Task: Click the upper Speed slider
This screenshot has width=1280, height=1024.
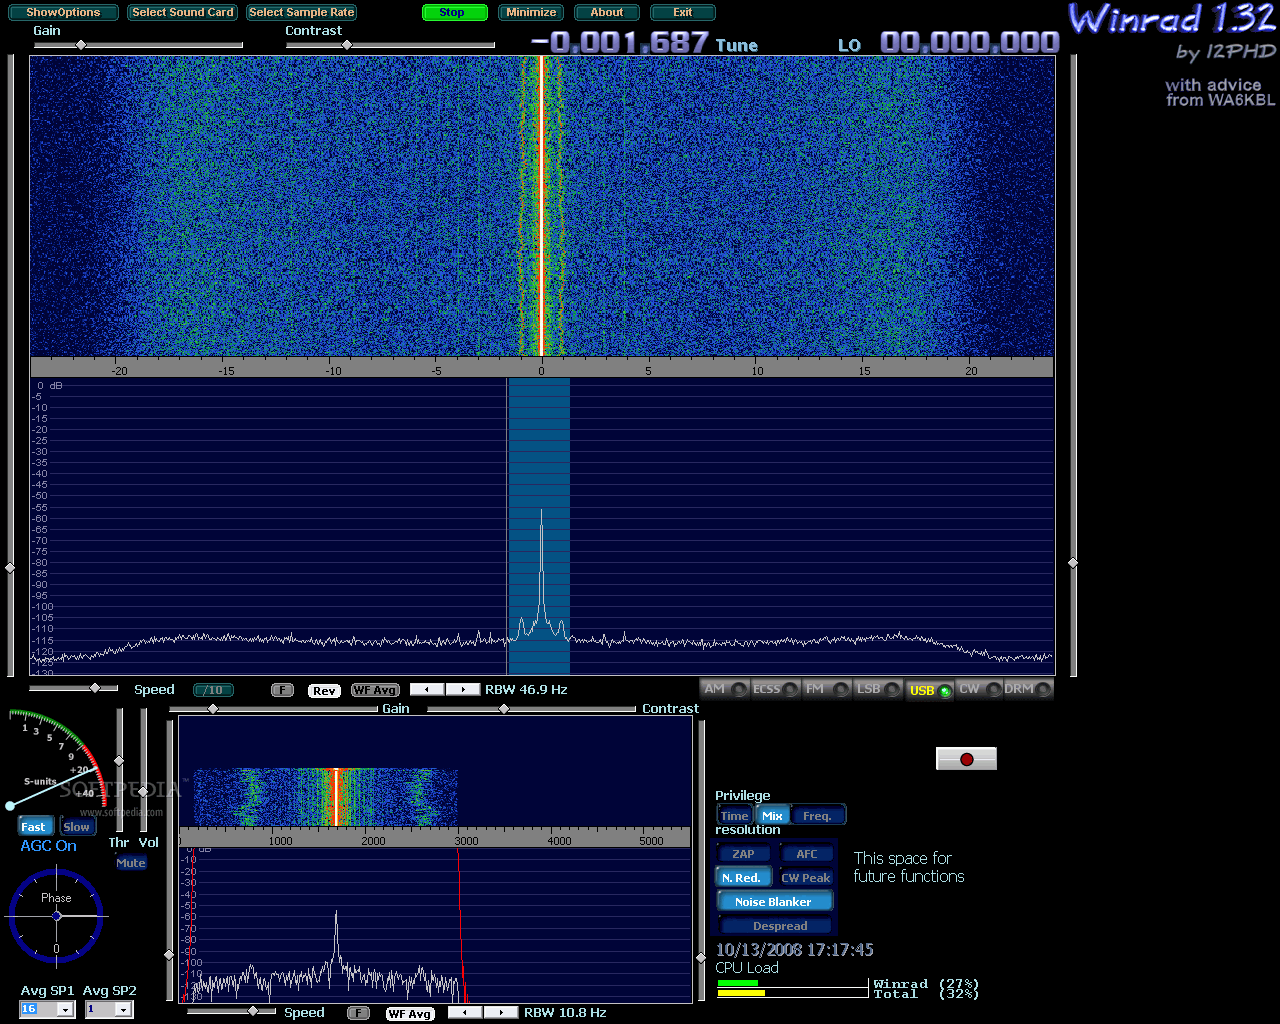Action: 74,688
